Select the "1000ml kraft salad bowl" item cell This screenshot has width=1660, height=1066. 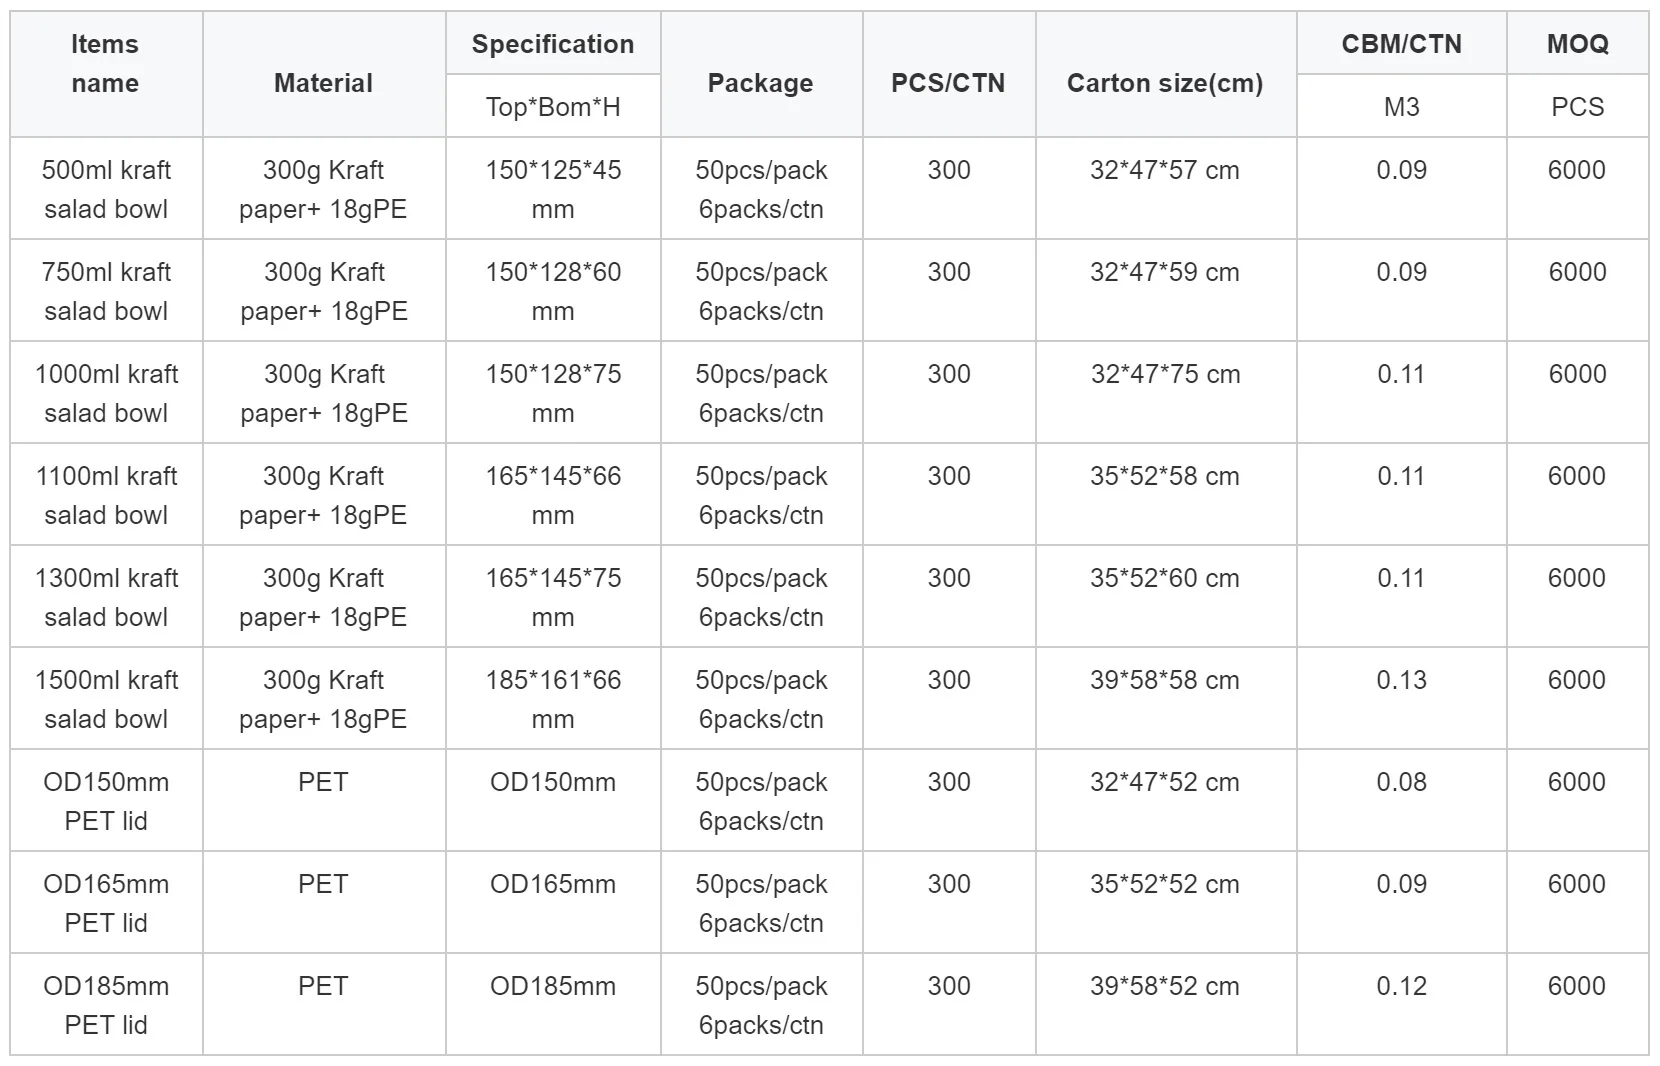106,393
